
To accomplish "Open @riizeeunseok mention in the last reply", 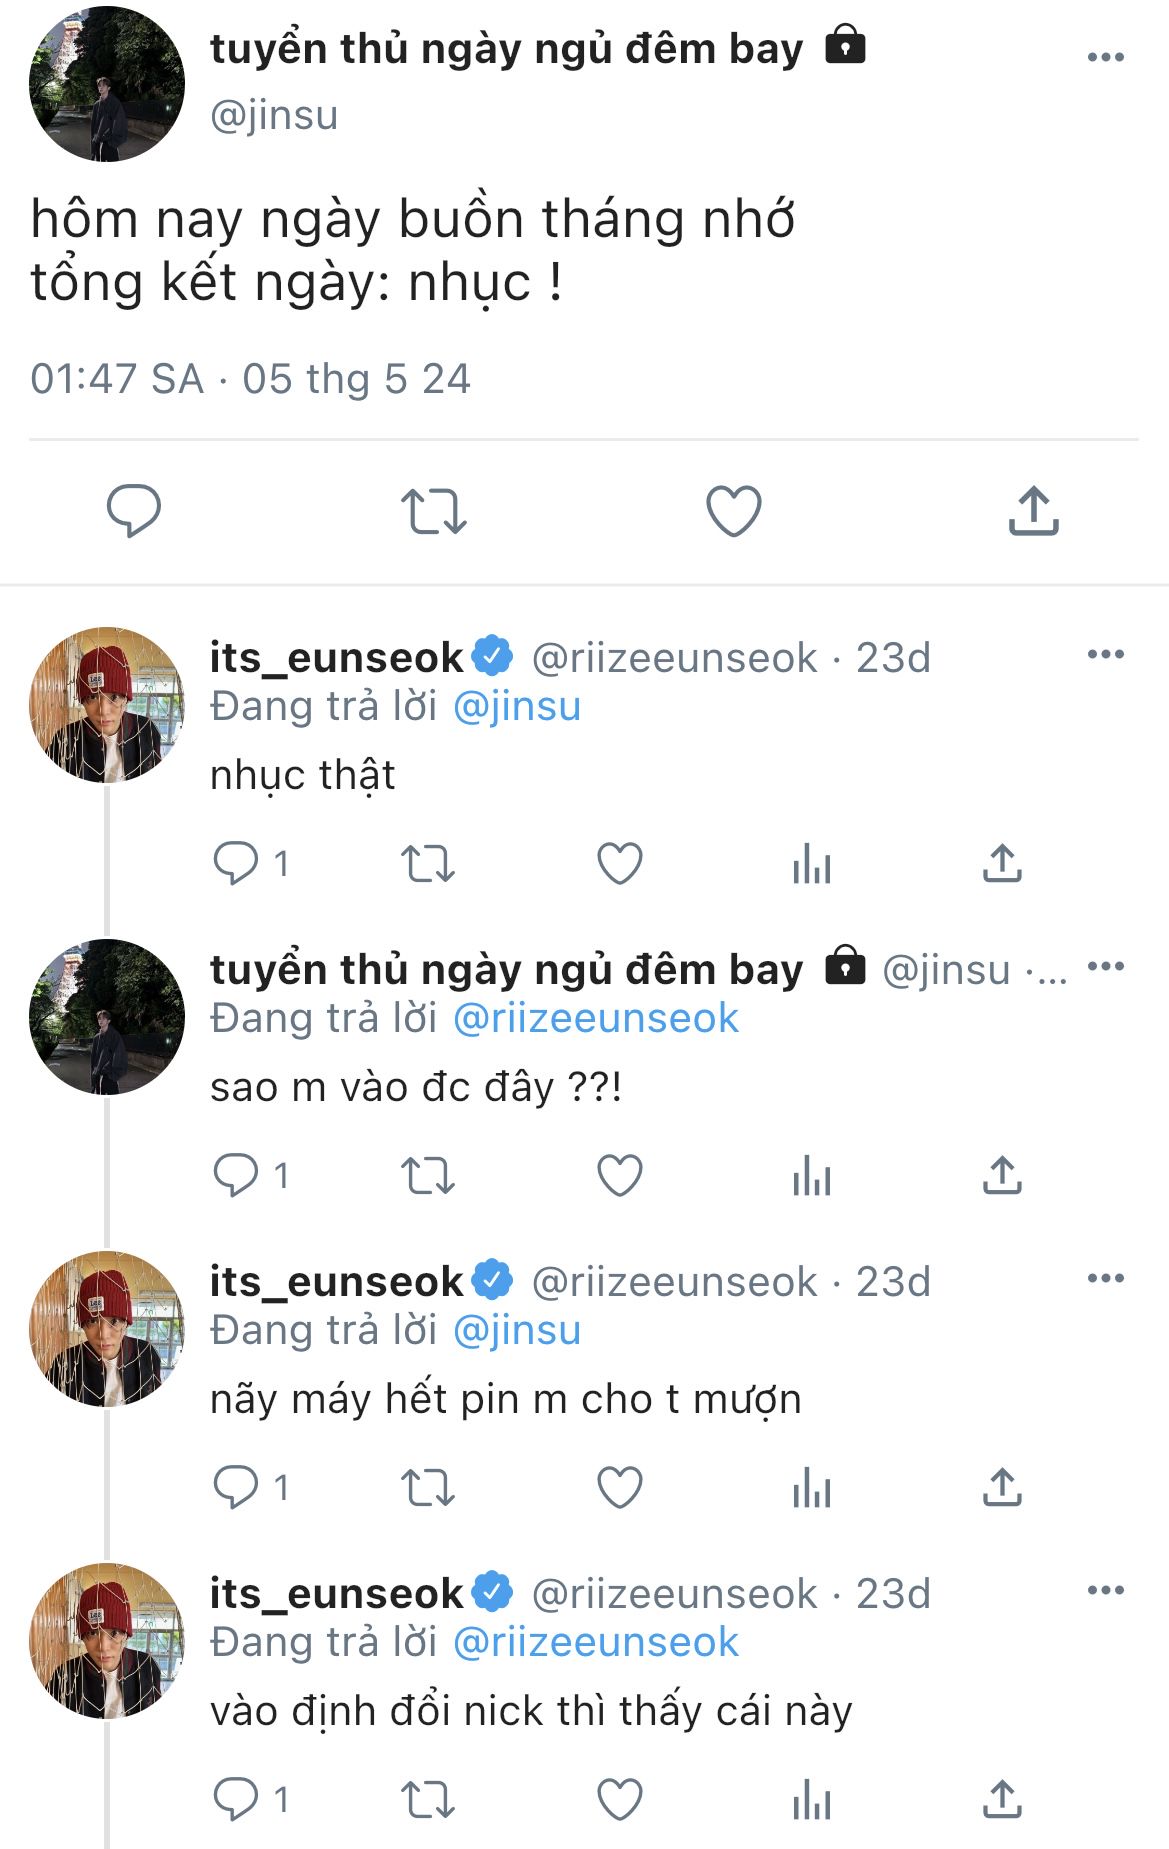I will [x=595, y=1643].
